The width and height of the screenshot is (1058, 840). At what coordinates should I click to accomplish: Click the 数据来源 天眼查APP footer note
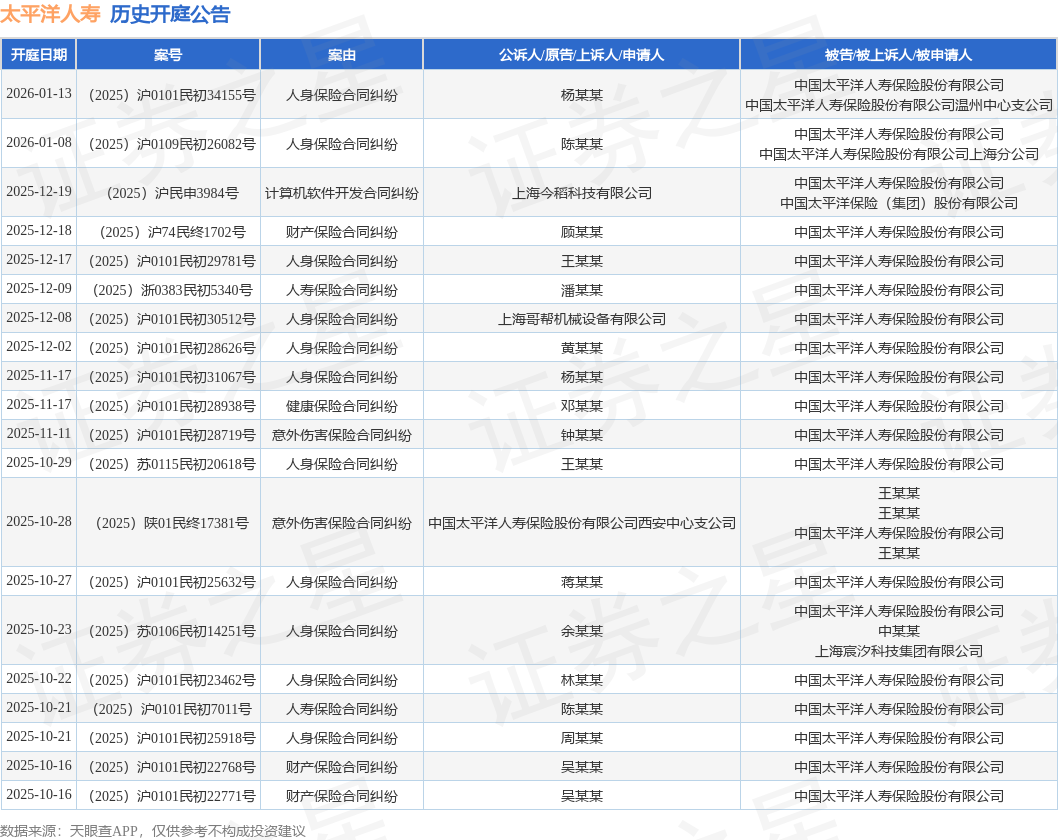[x=152, y=831]
